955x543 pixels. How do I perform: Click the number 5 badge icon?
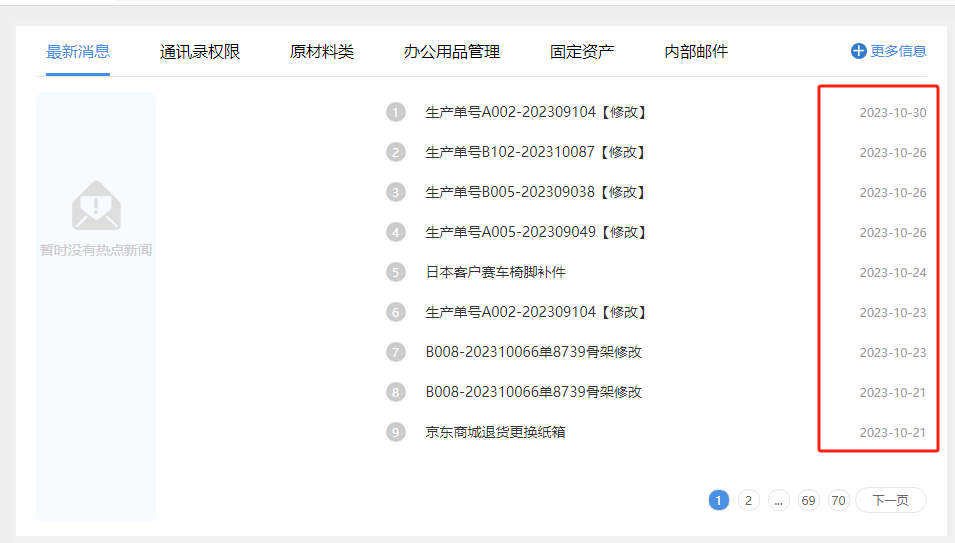point(396,272)
